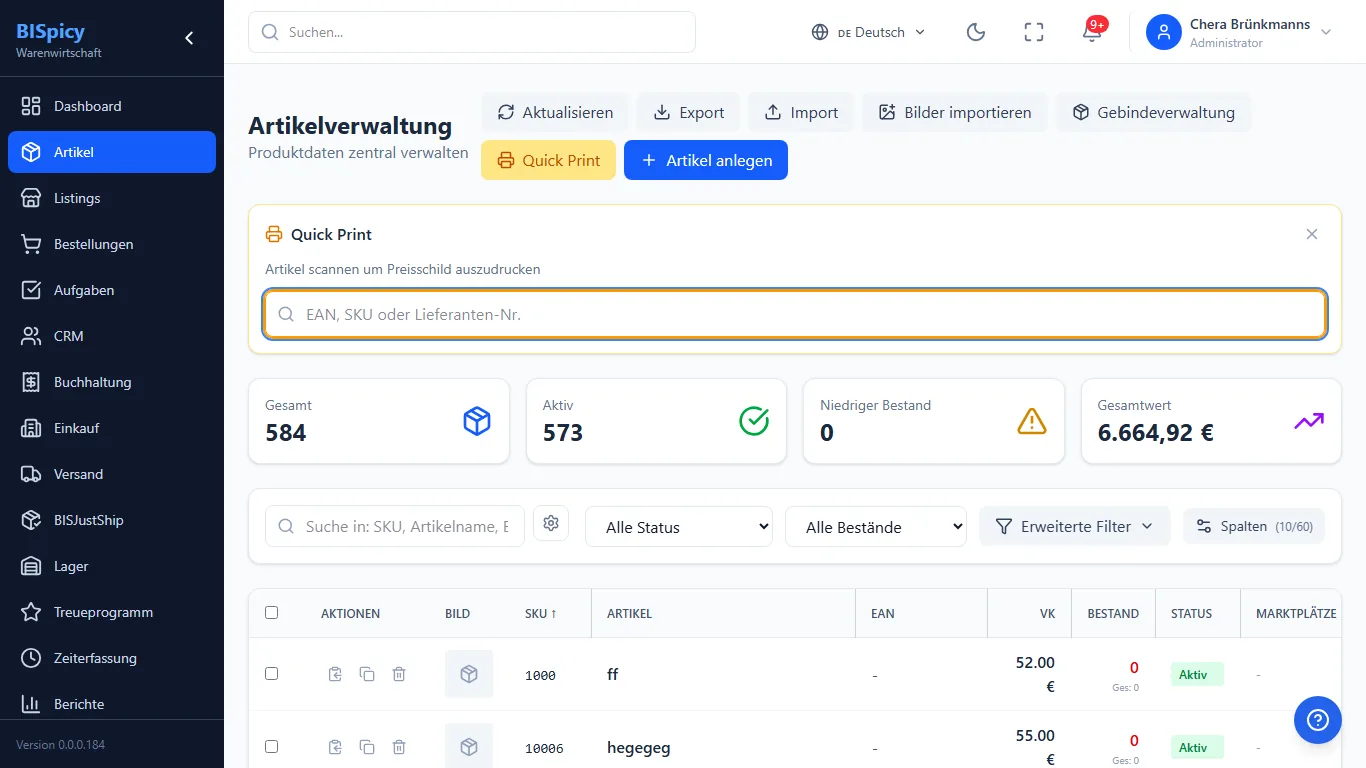The width and height of the screenshot is (1366, 768).
Task: Open the help question mark bubble
Action: pyautogui.click(x=1317, y=719)
